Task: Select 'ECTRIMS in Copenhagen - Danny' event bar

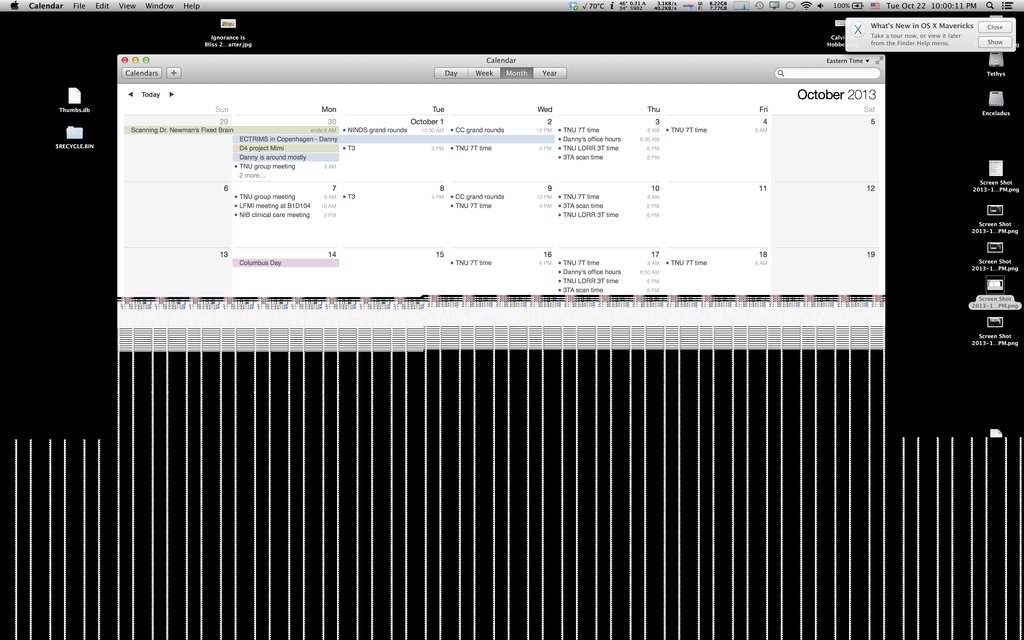Action: click(393, 139)
